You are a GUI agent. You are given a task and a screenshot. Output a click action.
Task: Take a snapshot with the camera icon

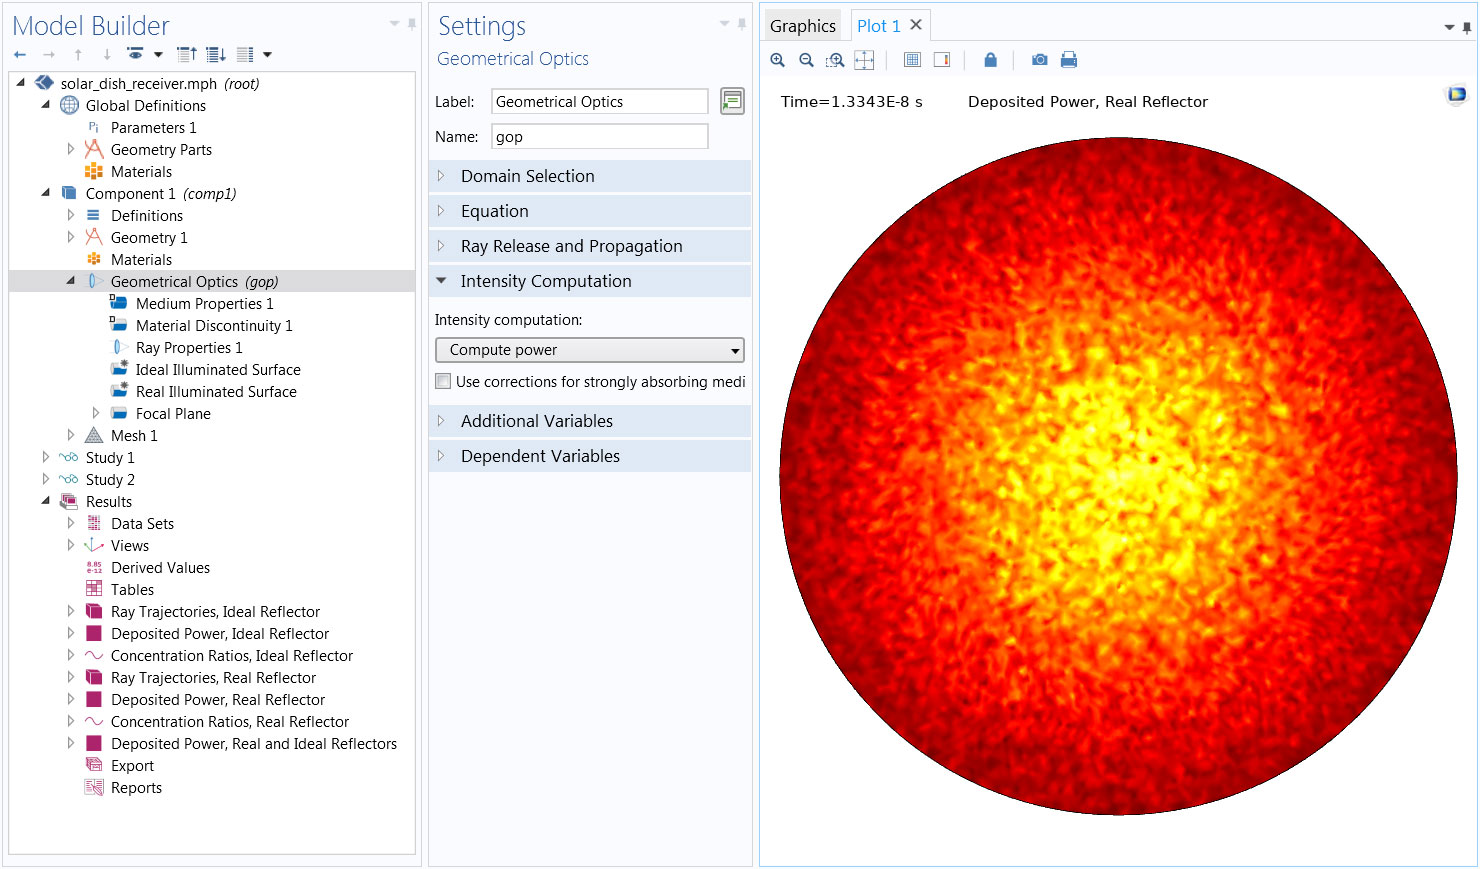click(x=1040, y=60)
